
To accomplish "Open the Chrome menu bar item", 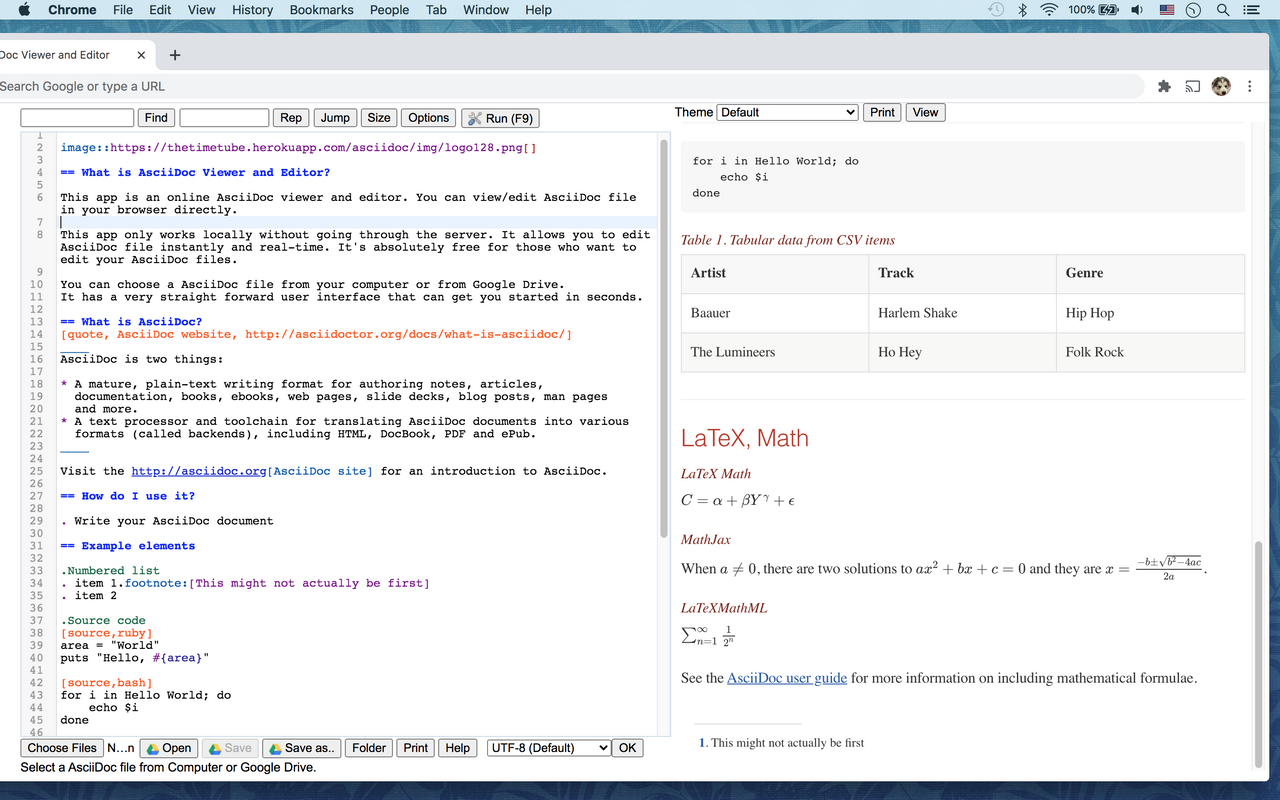I will pyautogui.click(x=72, y=10).
